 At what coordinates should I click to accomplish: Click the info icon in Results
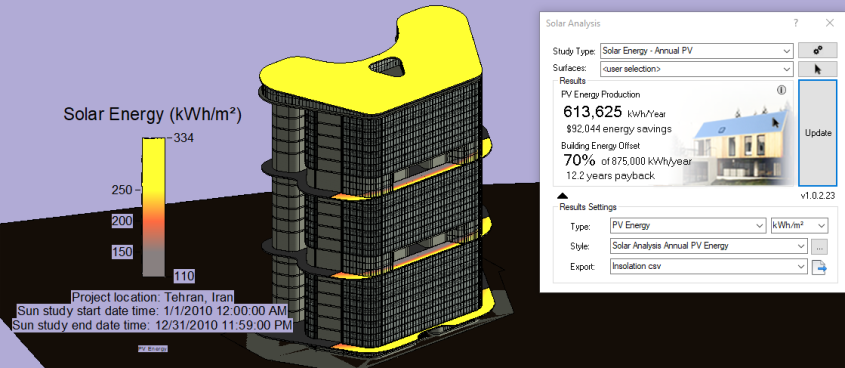781,91
